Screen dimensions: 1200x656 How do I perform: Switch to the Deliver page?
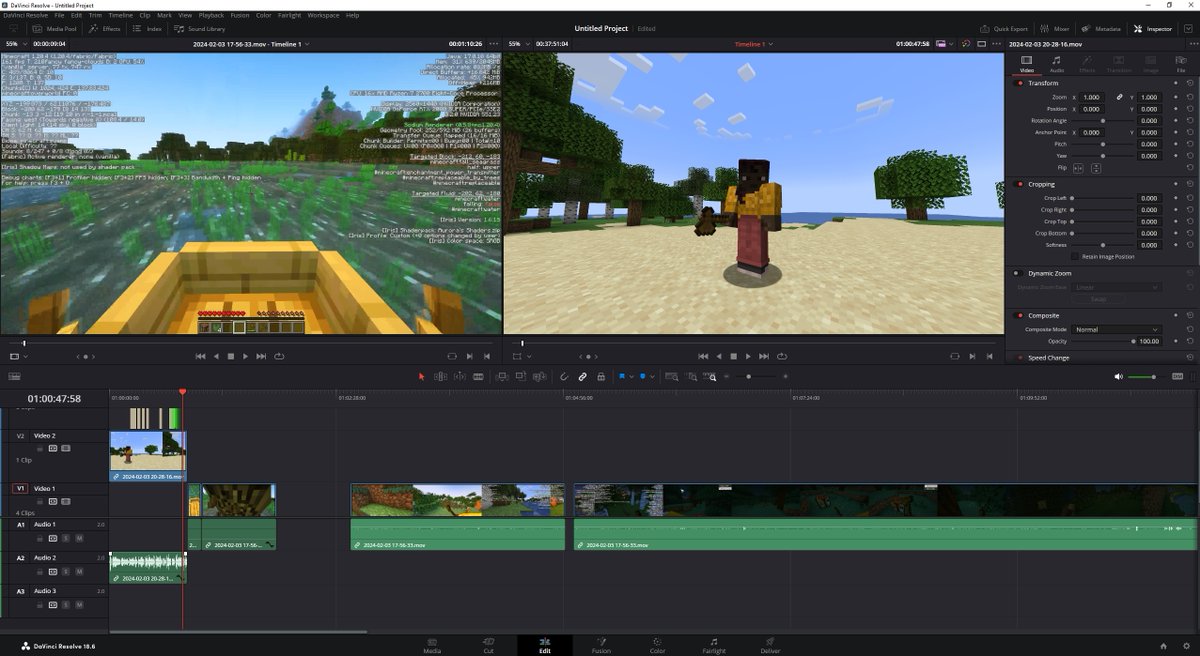(x=770, y=645)
